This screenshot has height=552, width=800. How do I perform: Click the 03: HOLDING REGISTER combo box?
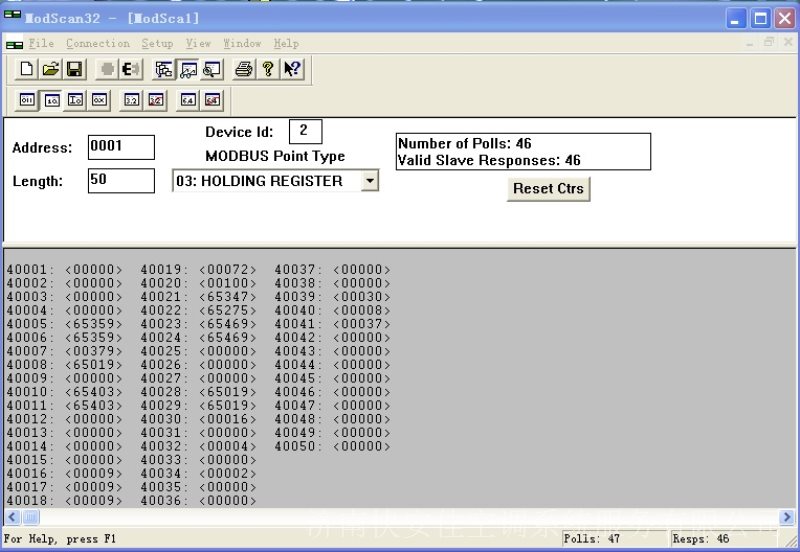click(276, 181)
